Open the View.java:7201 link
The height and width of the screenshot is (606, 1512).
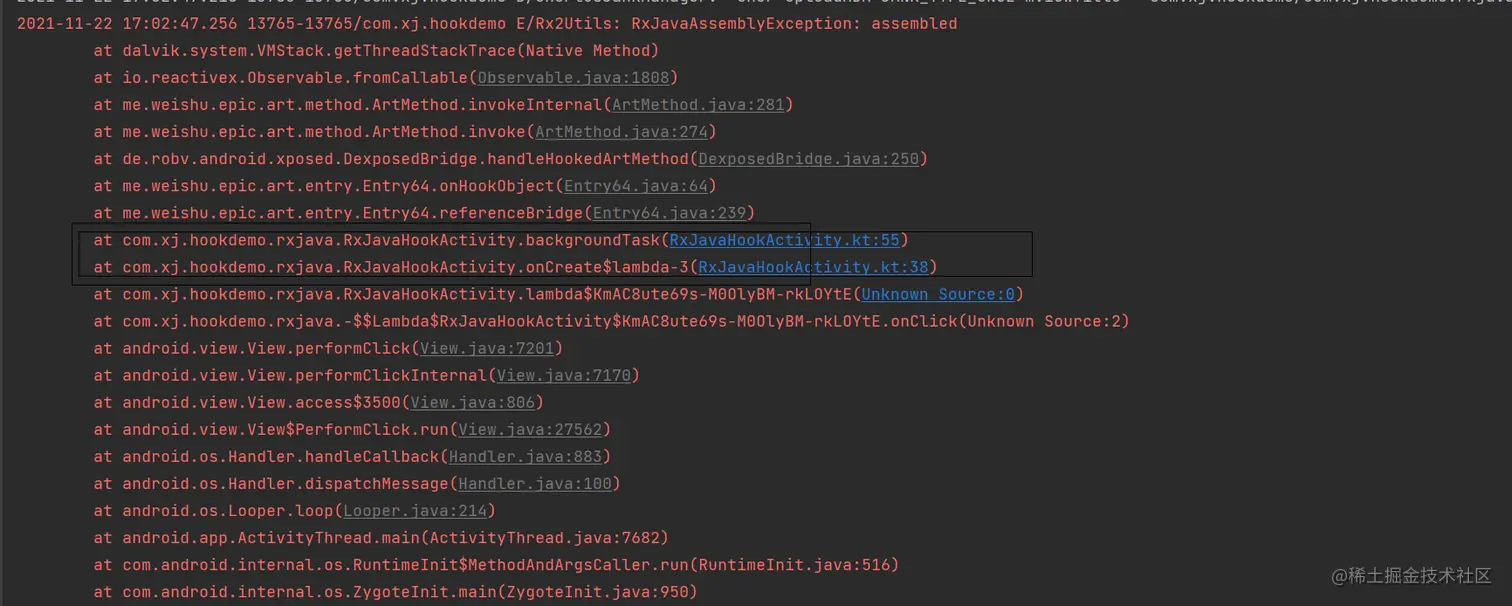pyautogui.click(x=487, y=348)
